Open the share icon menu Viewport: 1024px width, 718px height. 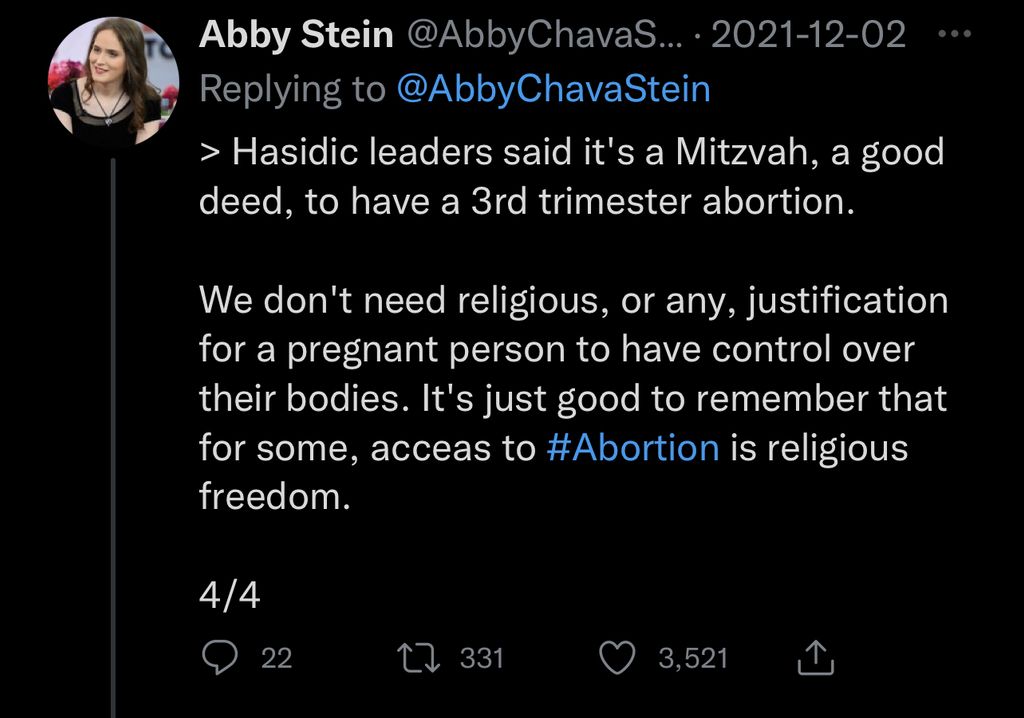pyautogui.click(x=816, y=658)
